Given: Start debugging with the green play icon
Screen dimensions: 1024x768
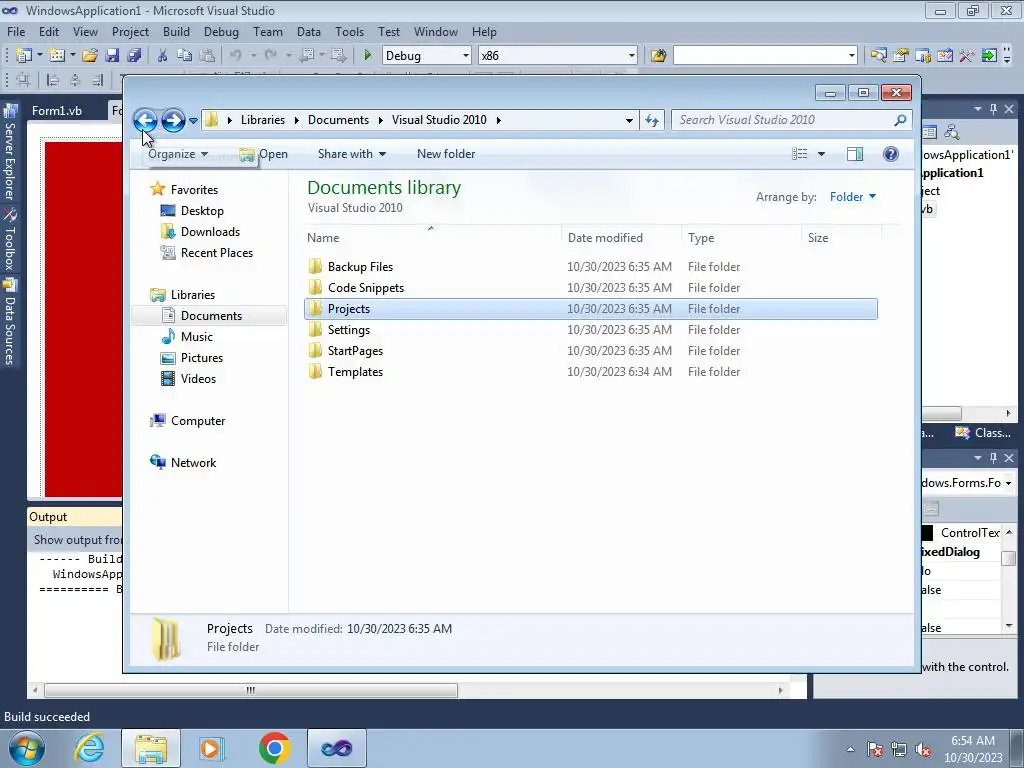Looking at the screenshot, I should [367, 56].
